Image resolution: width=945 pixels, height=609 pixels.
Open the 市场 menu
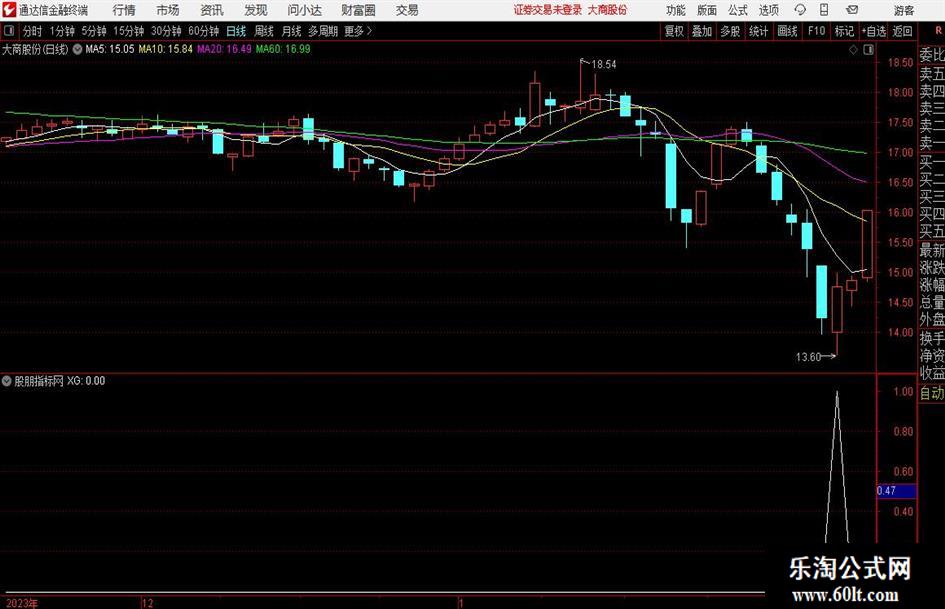point(168,10)
